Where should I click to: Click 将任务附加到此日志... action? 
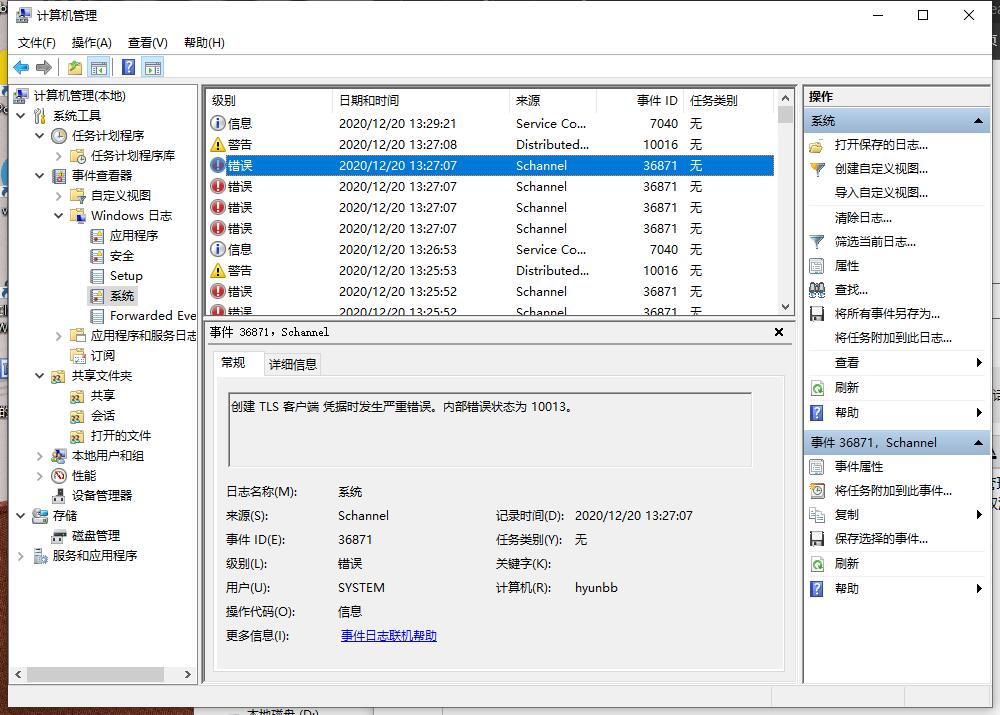pos(893,338)
